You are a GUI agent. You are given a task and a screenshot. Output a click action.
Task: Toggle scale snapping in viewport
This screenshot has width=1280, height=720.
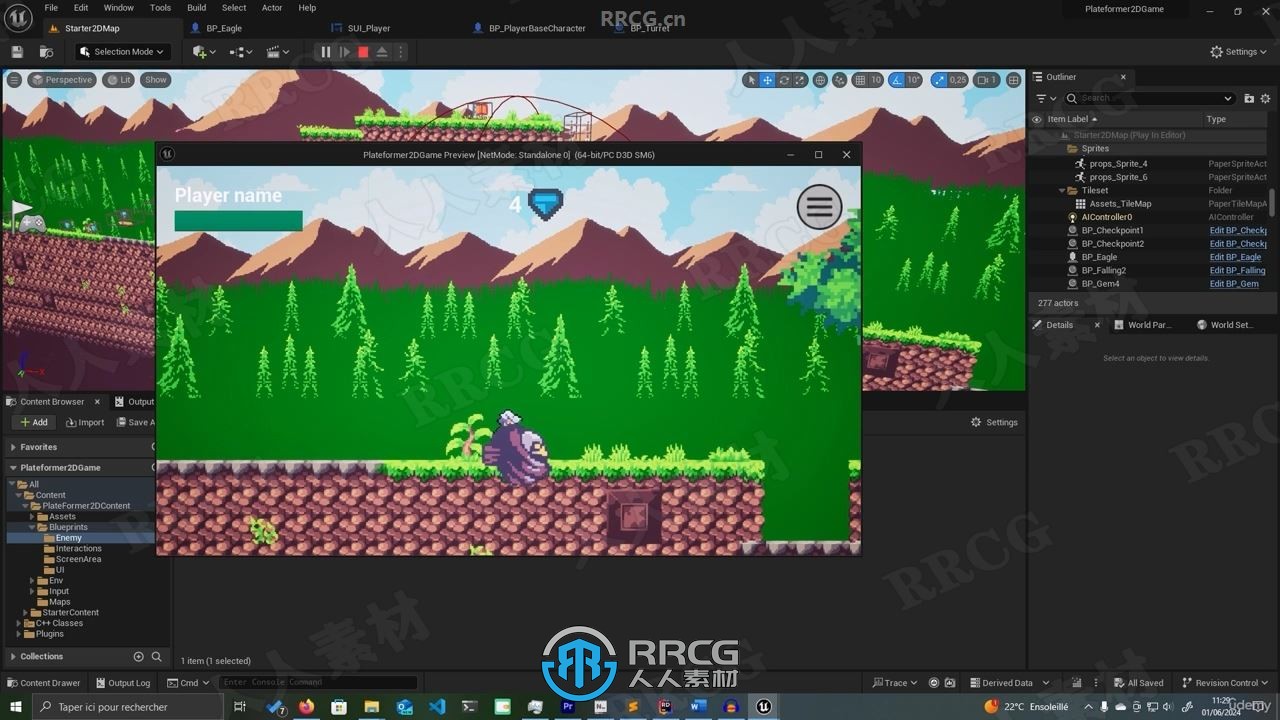tap(939, 80)
